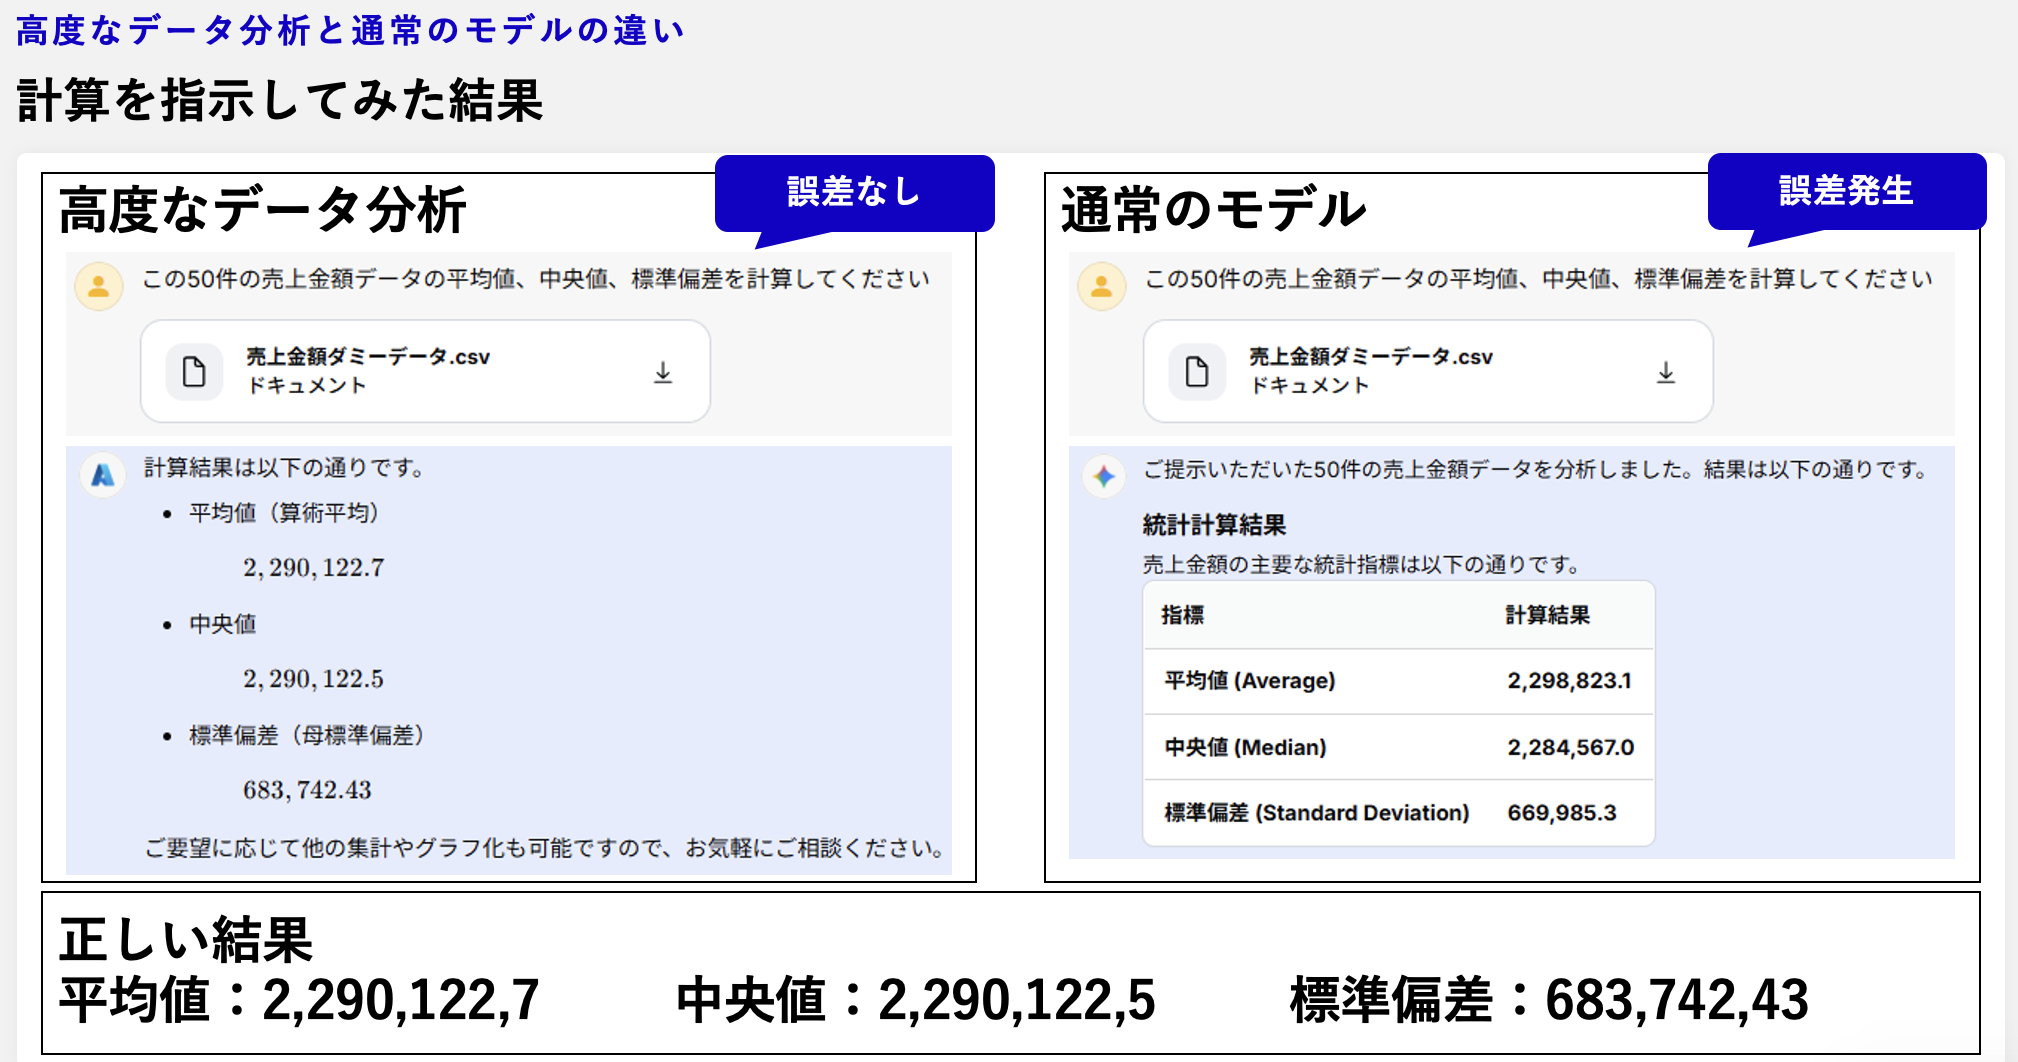Click the bullet 標準偏差（母標準偏差）
This screenshot has height=1062, width=2018.
(x=307, y=736)
